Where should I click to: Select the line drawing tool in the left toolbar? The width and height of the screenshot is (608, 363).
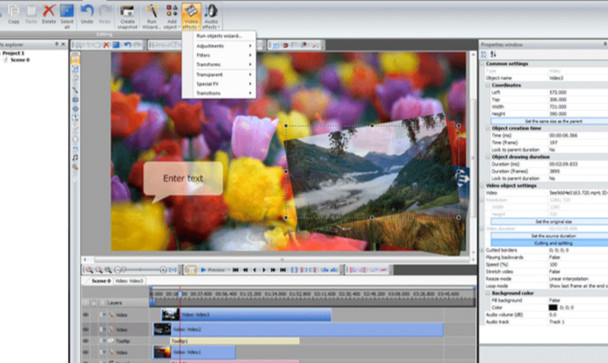pyautogui.click(x=75, y=90)
